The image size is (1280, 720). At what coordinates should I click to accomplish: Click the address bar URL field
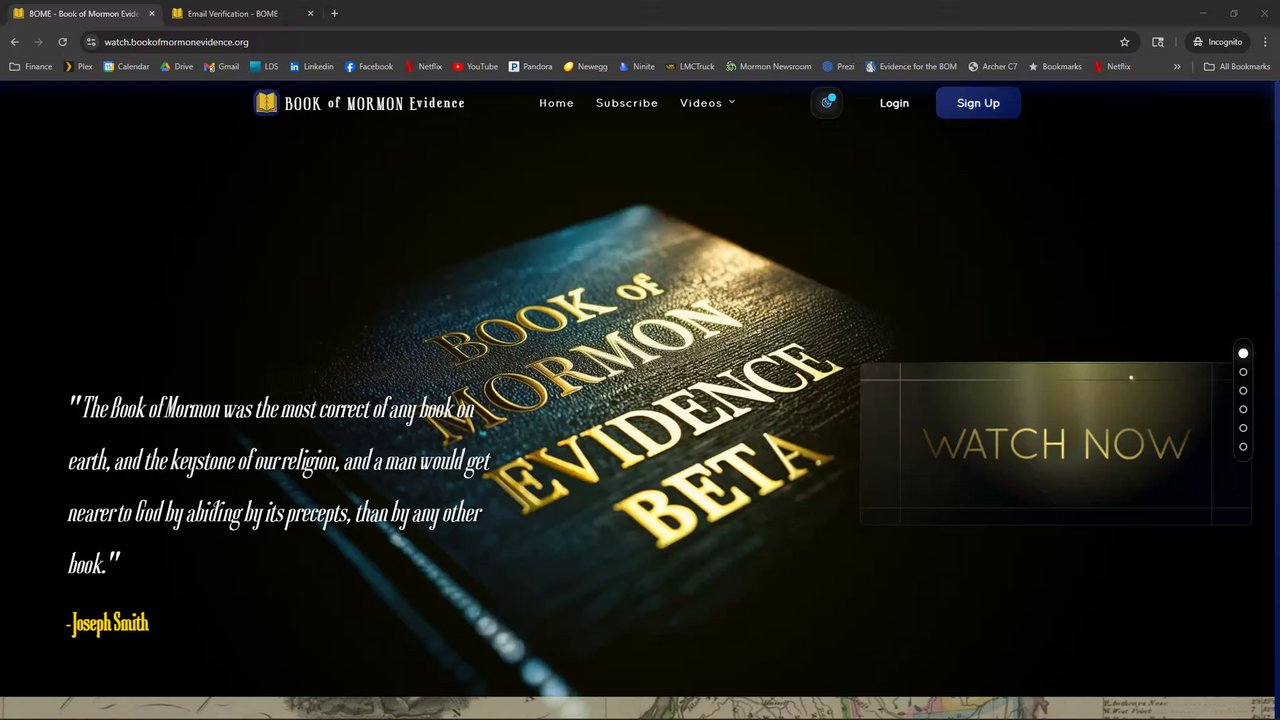tap(607, 42)
